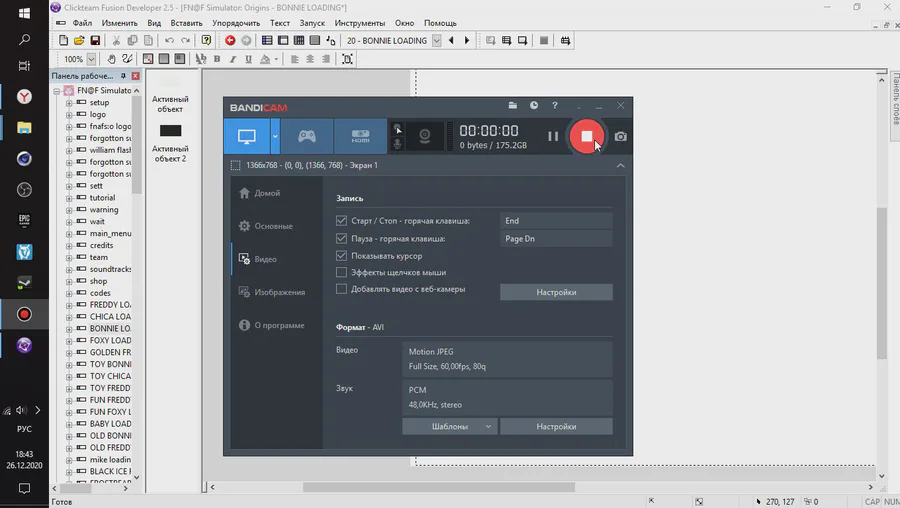Select the tutorial frame in workspace tree
Image resolution: width=900 pixels, height=508 pixels.
click(x=102, y=197)
